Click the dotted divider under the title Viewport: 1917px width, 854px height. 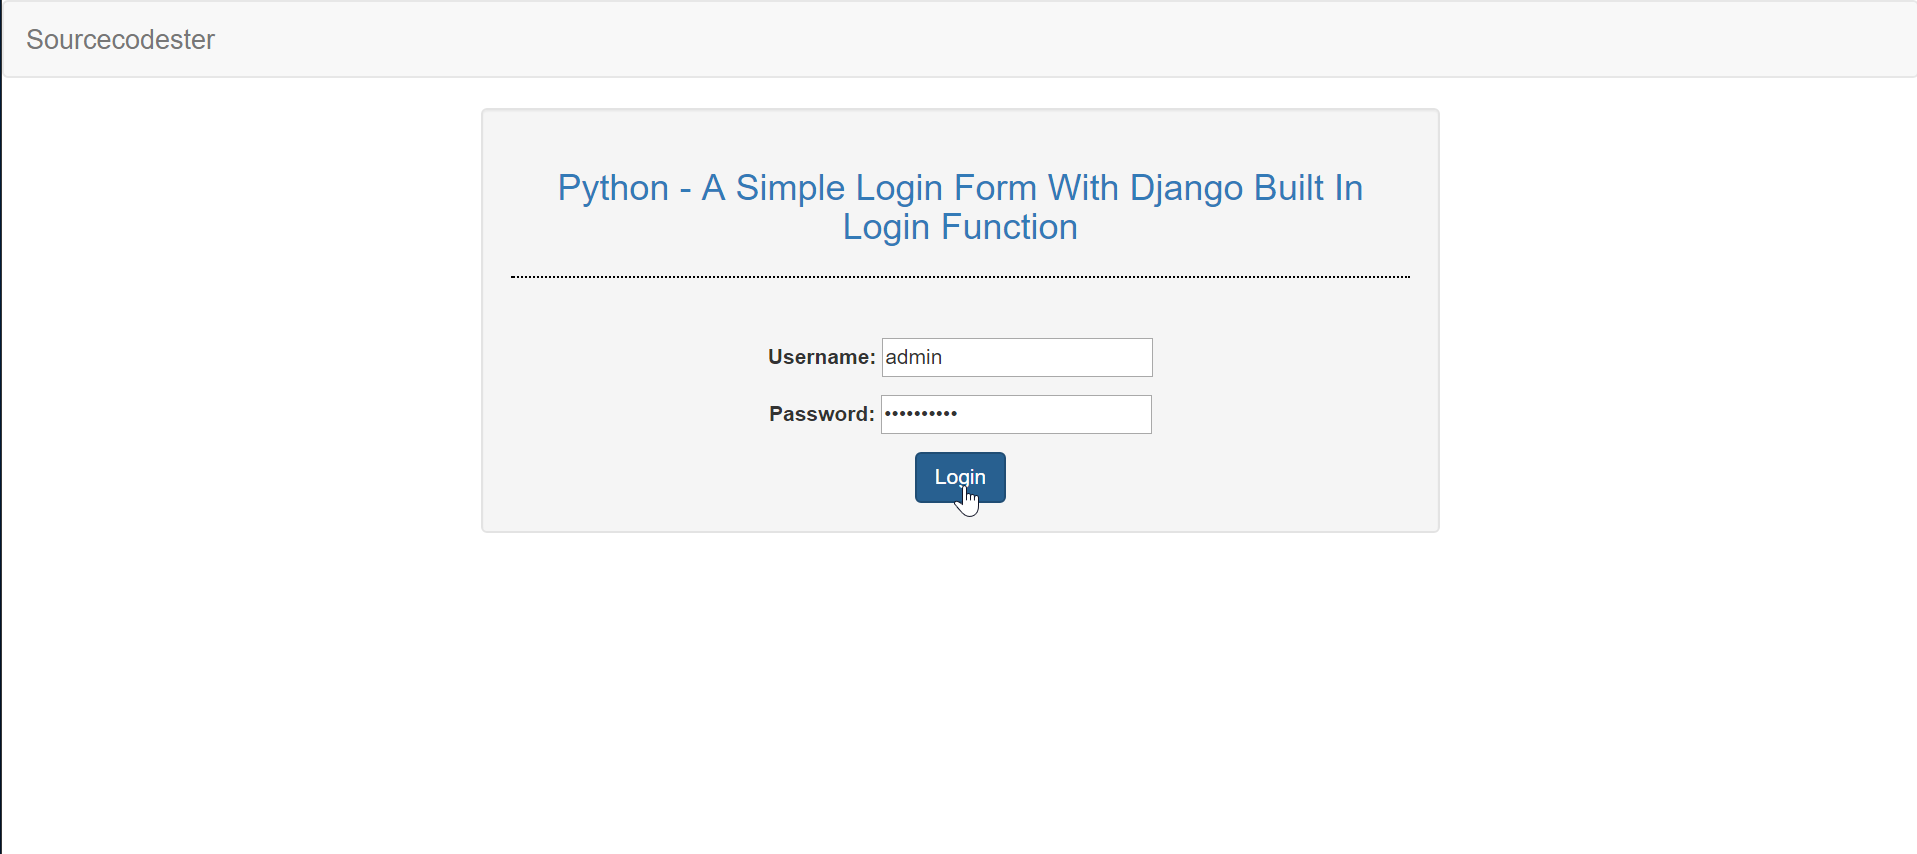point(960,277)
